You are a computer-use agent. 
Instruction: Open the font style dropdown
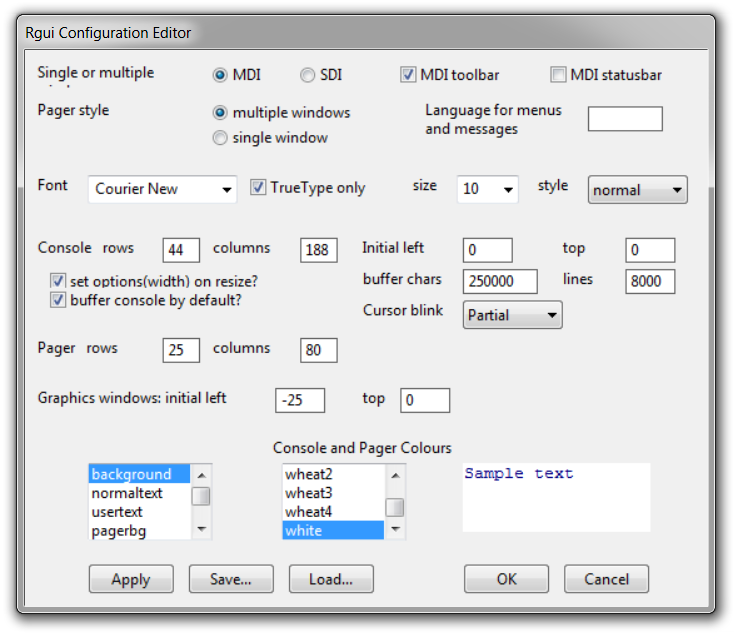coord(637,189)
